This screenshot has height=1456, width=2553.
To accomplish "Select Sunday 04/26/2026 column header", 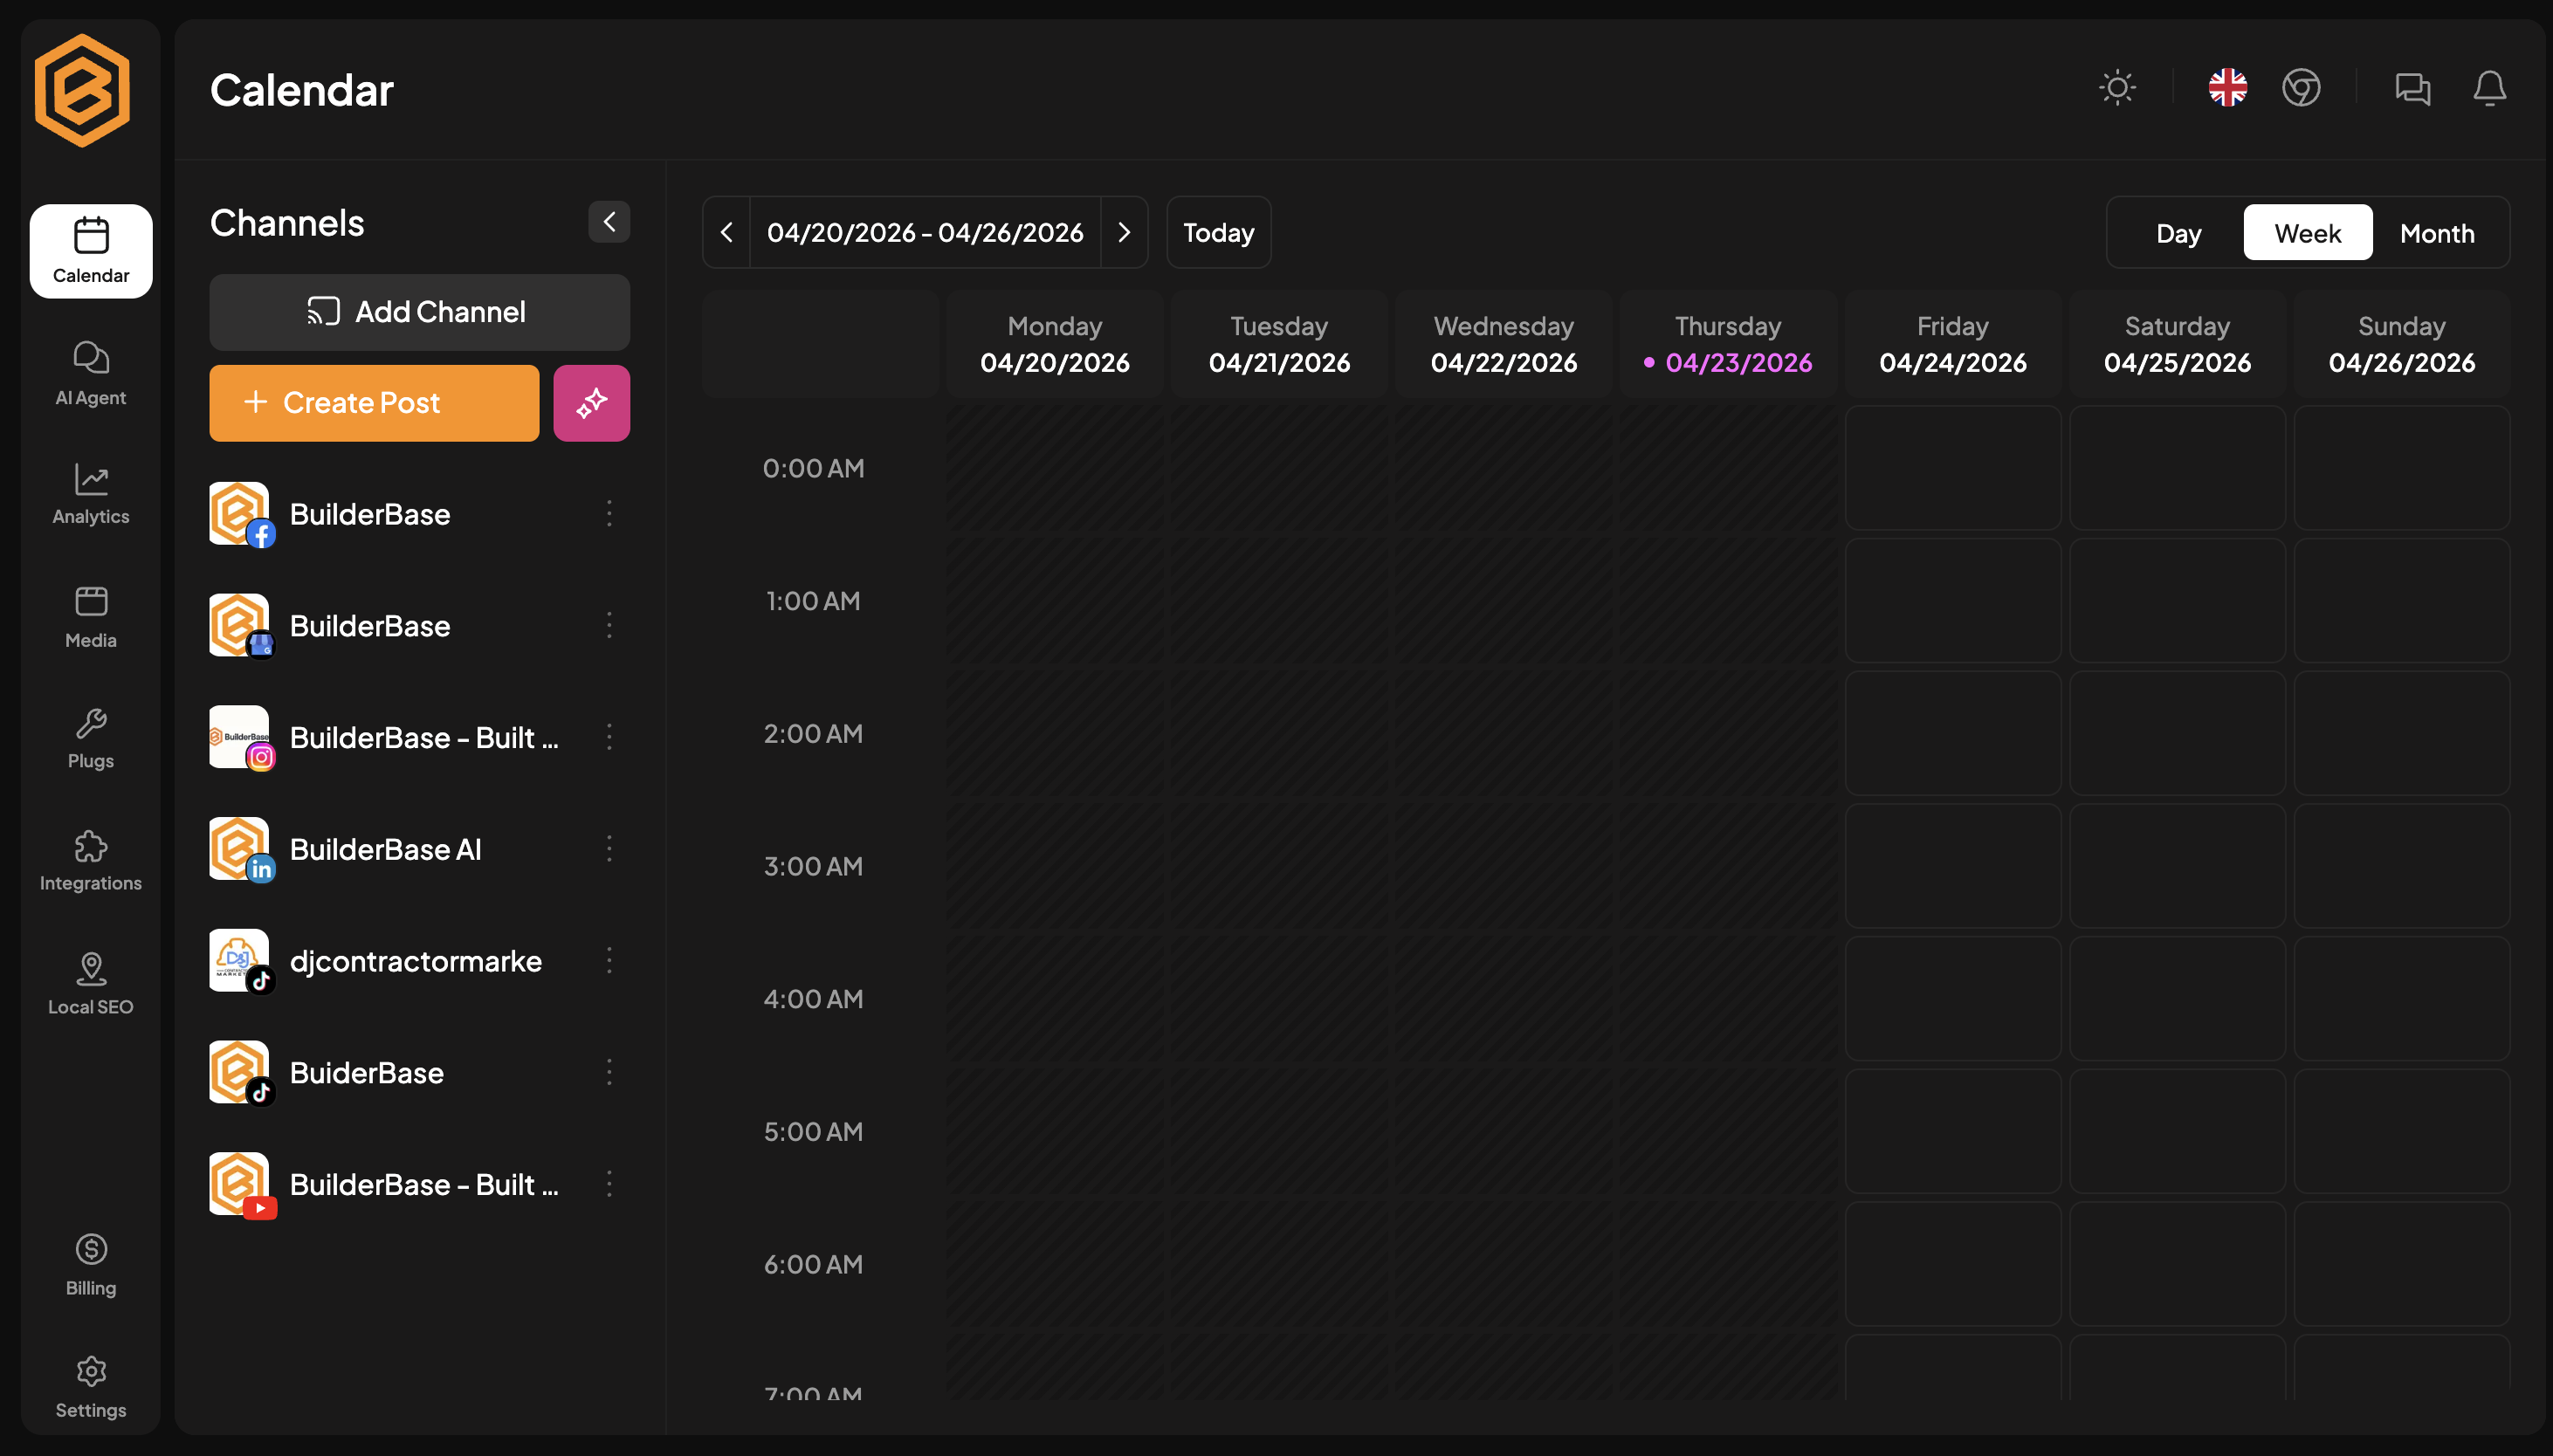I will click(x=2401, y=344).
